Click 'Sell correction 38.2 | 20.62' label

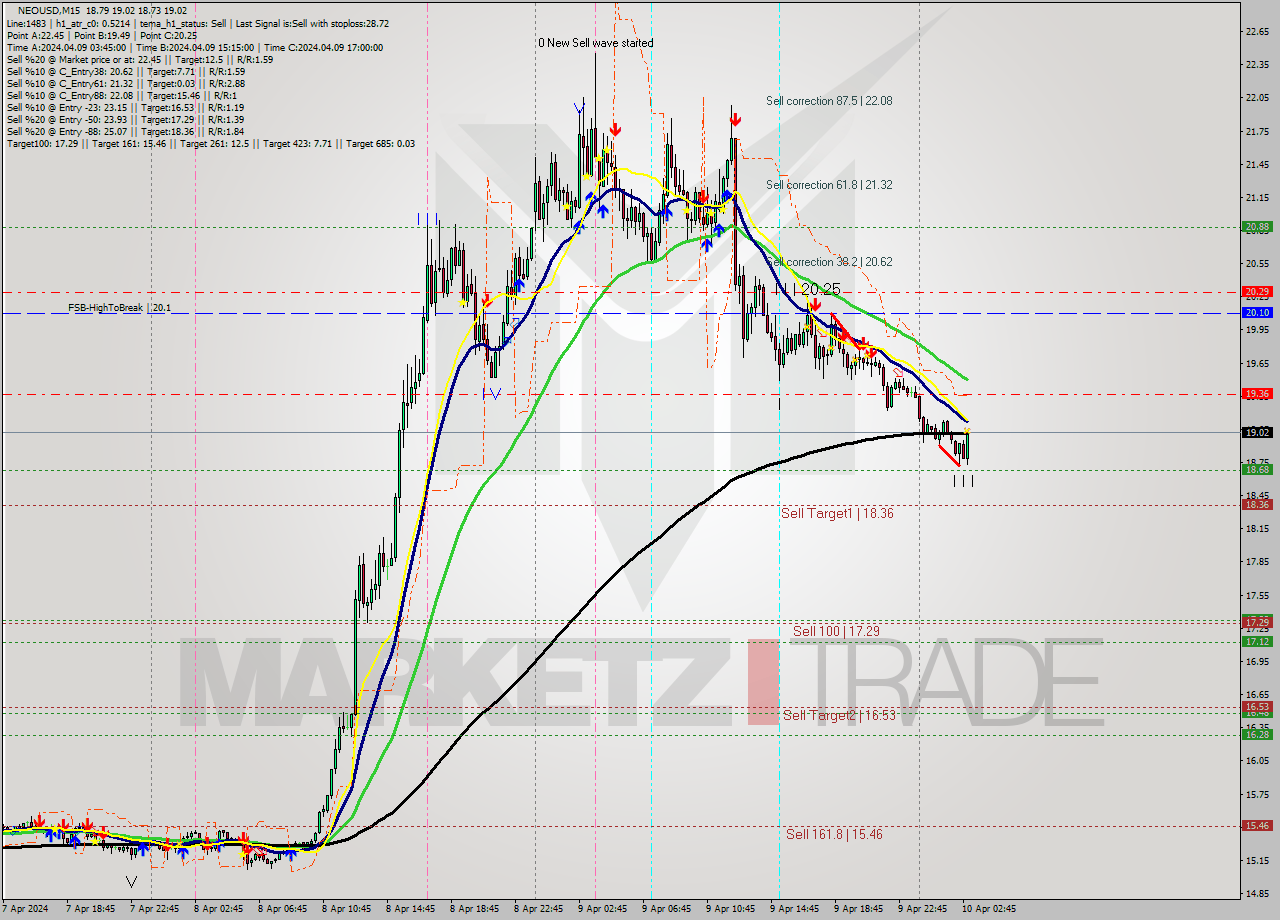pos(829,262)
